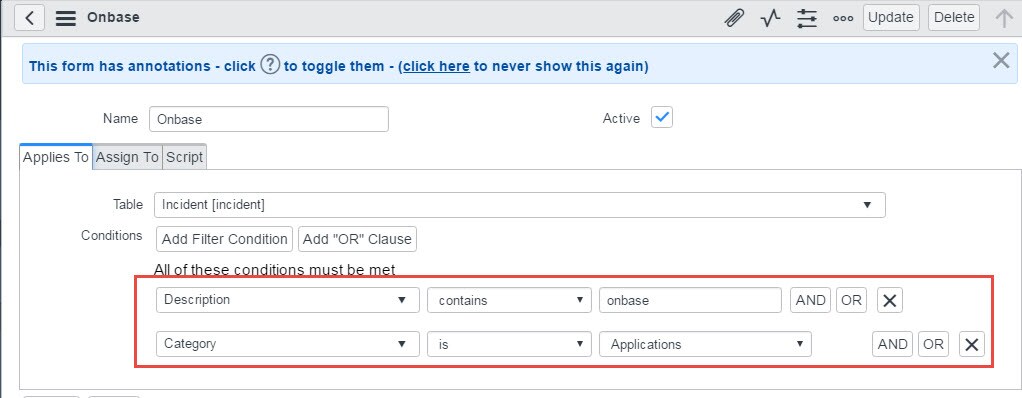Switch to the Script tab
The image size is (1022, 398).
[x=184, y=157]
